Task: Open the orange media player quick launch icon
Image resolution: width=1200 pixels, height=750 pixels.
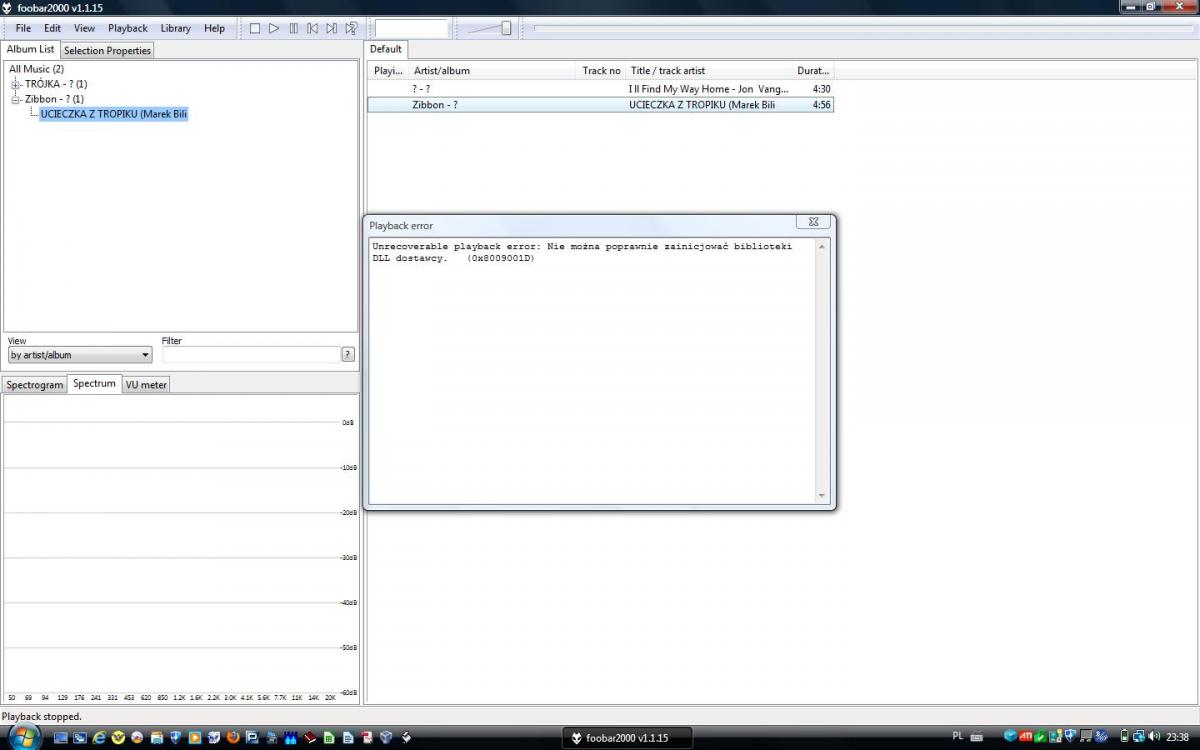Action: (194, 737)
